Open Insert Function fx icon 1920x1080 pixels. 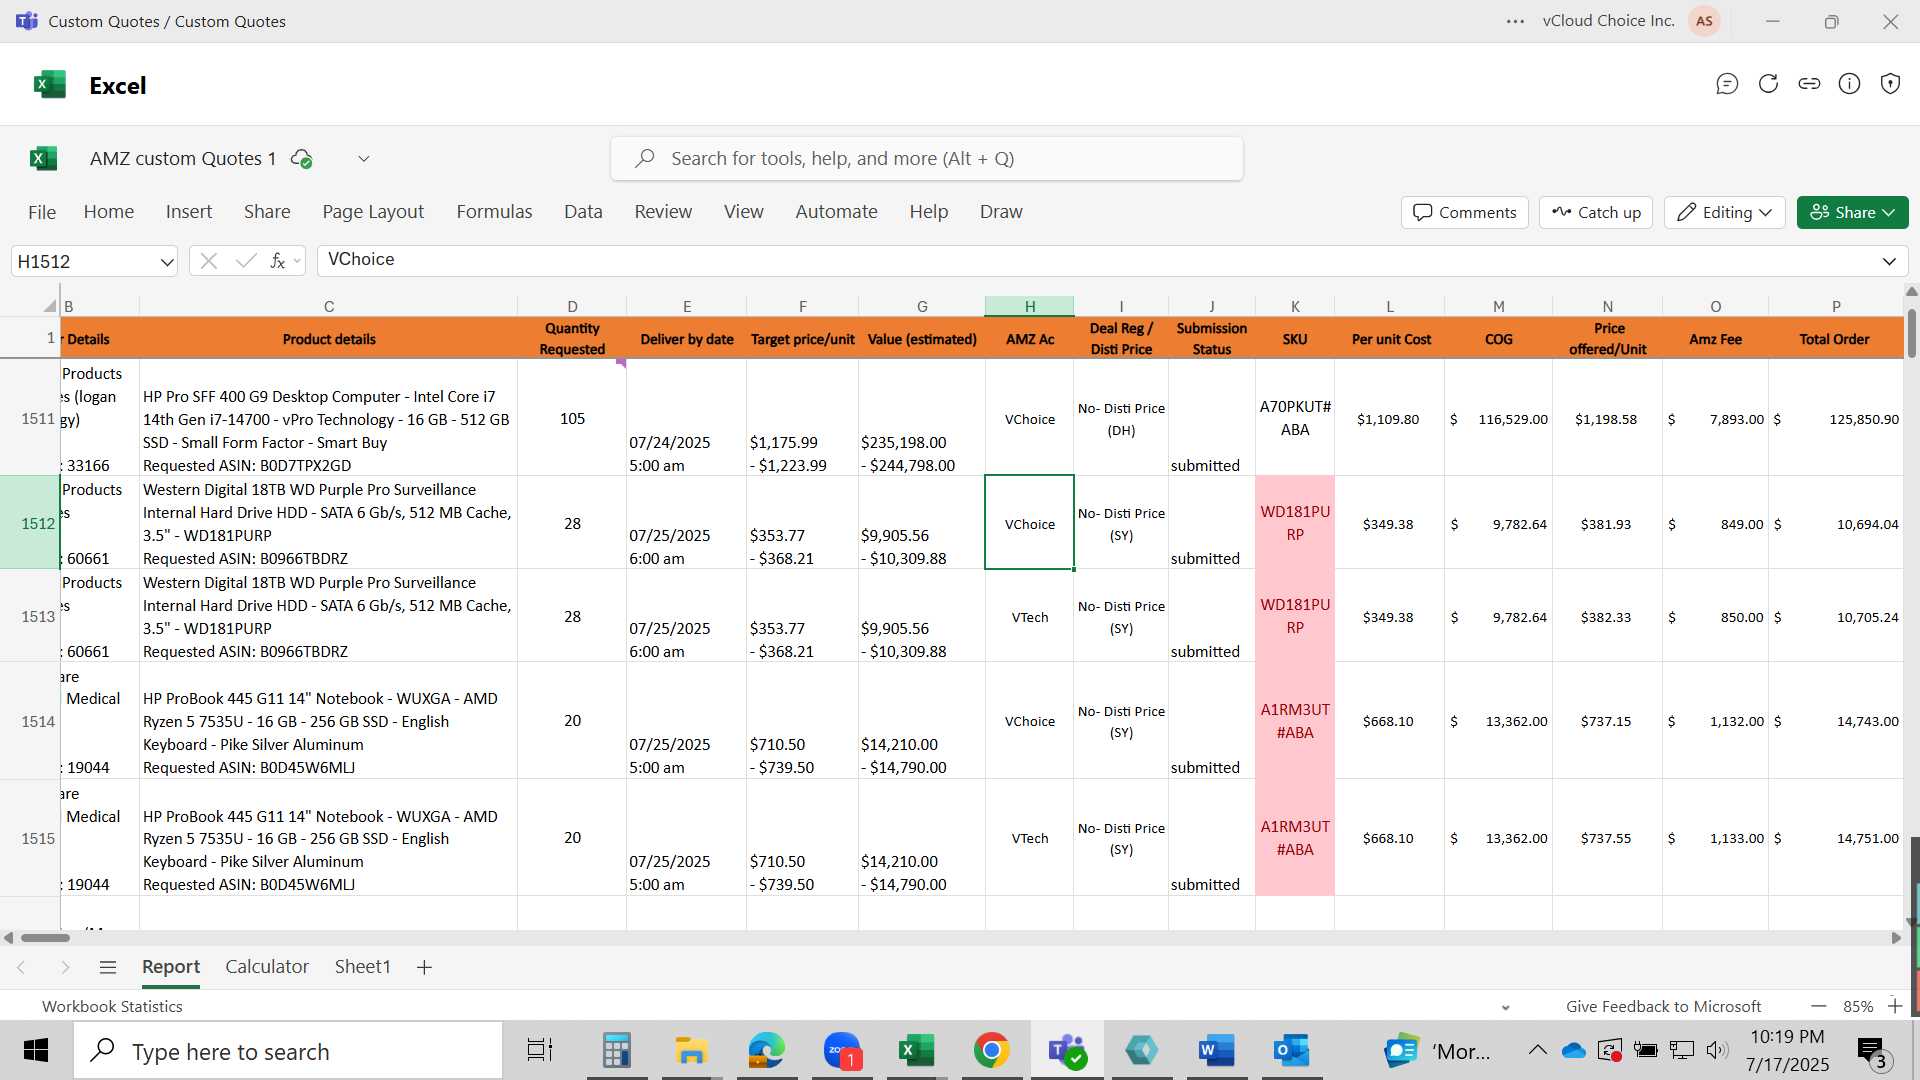[278, 261]
